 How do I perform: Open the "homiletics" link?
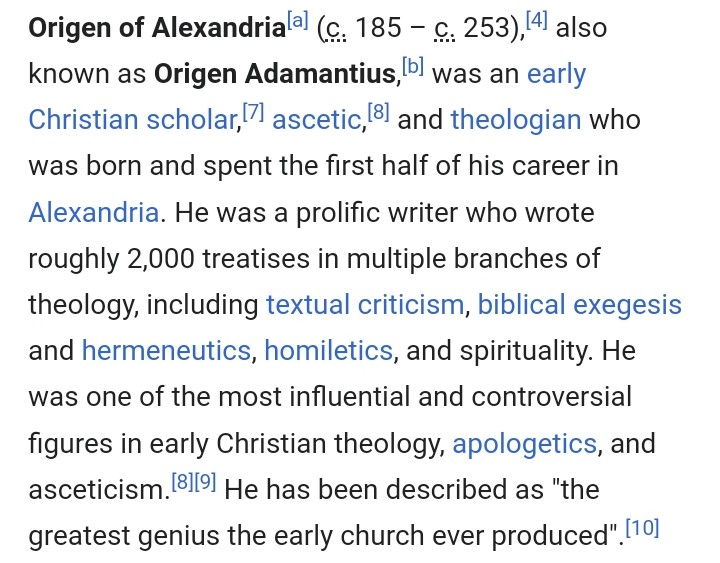click(329, 351)
